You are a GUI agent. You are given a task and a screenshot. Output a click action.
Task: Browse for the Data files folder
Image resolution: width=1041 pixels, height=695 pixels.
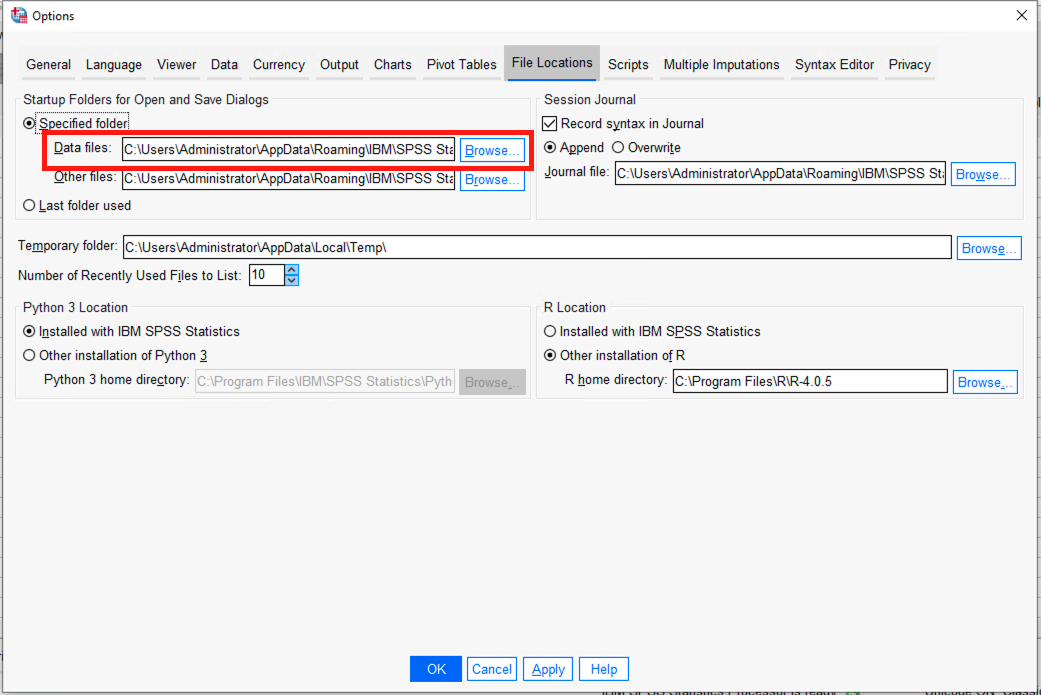[x=492, y=150]
